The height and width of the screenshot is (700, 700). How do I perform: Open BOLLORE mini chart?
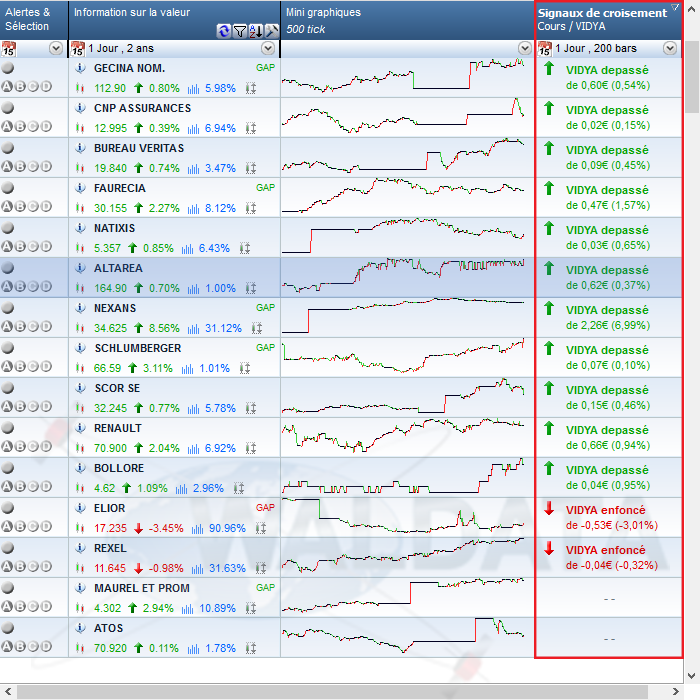(403, 477)
